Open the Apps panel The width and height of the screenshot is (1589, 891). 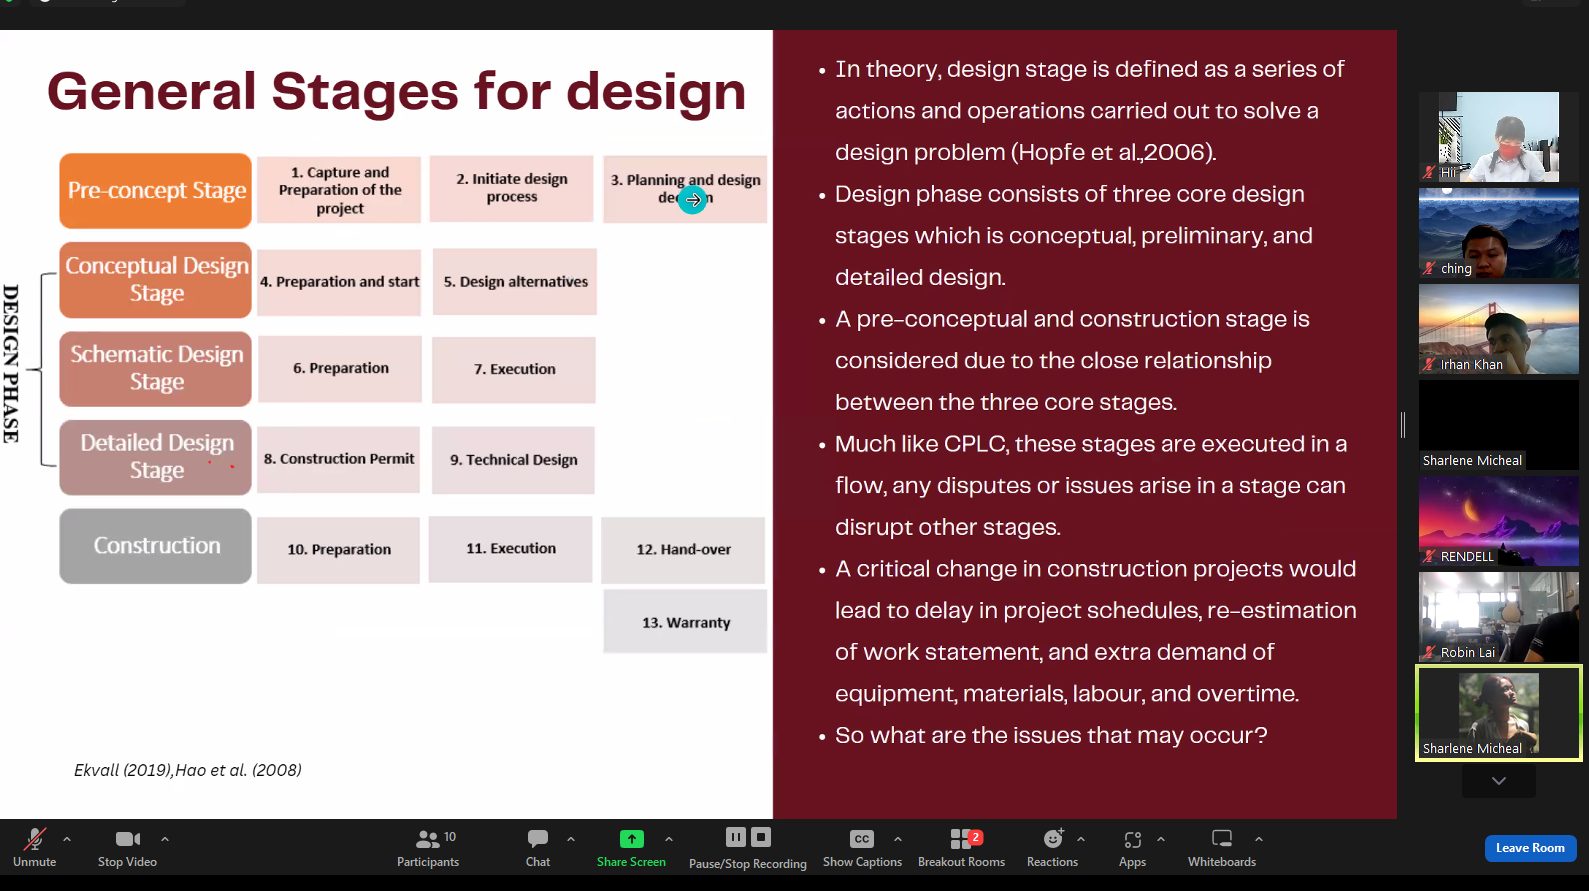(x=1133, y=847)
